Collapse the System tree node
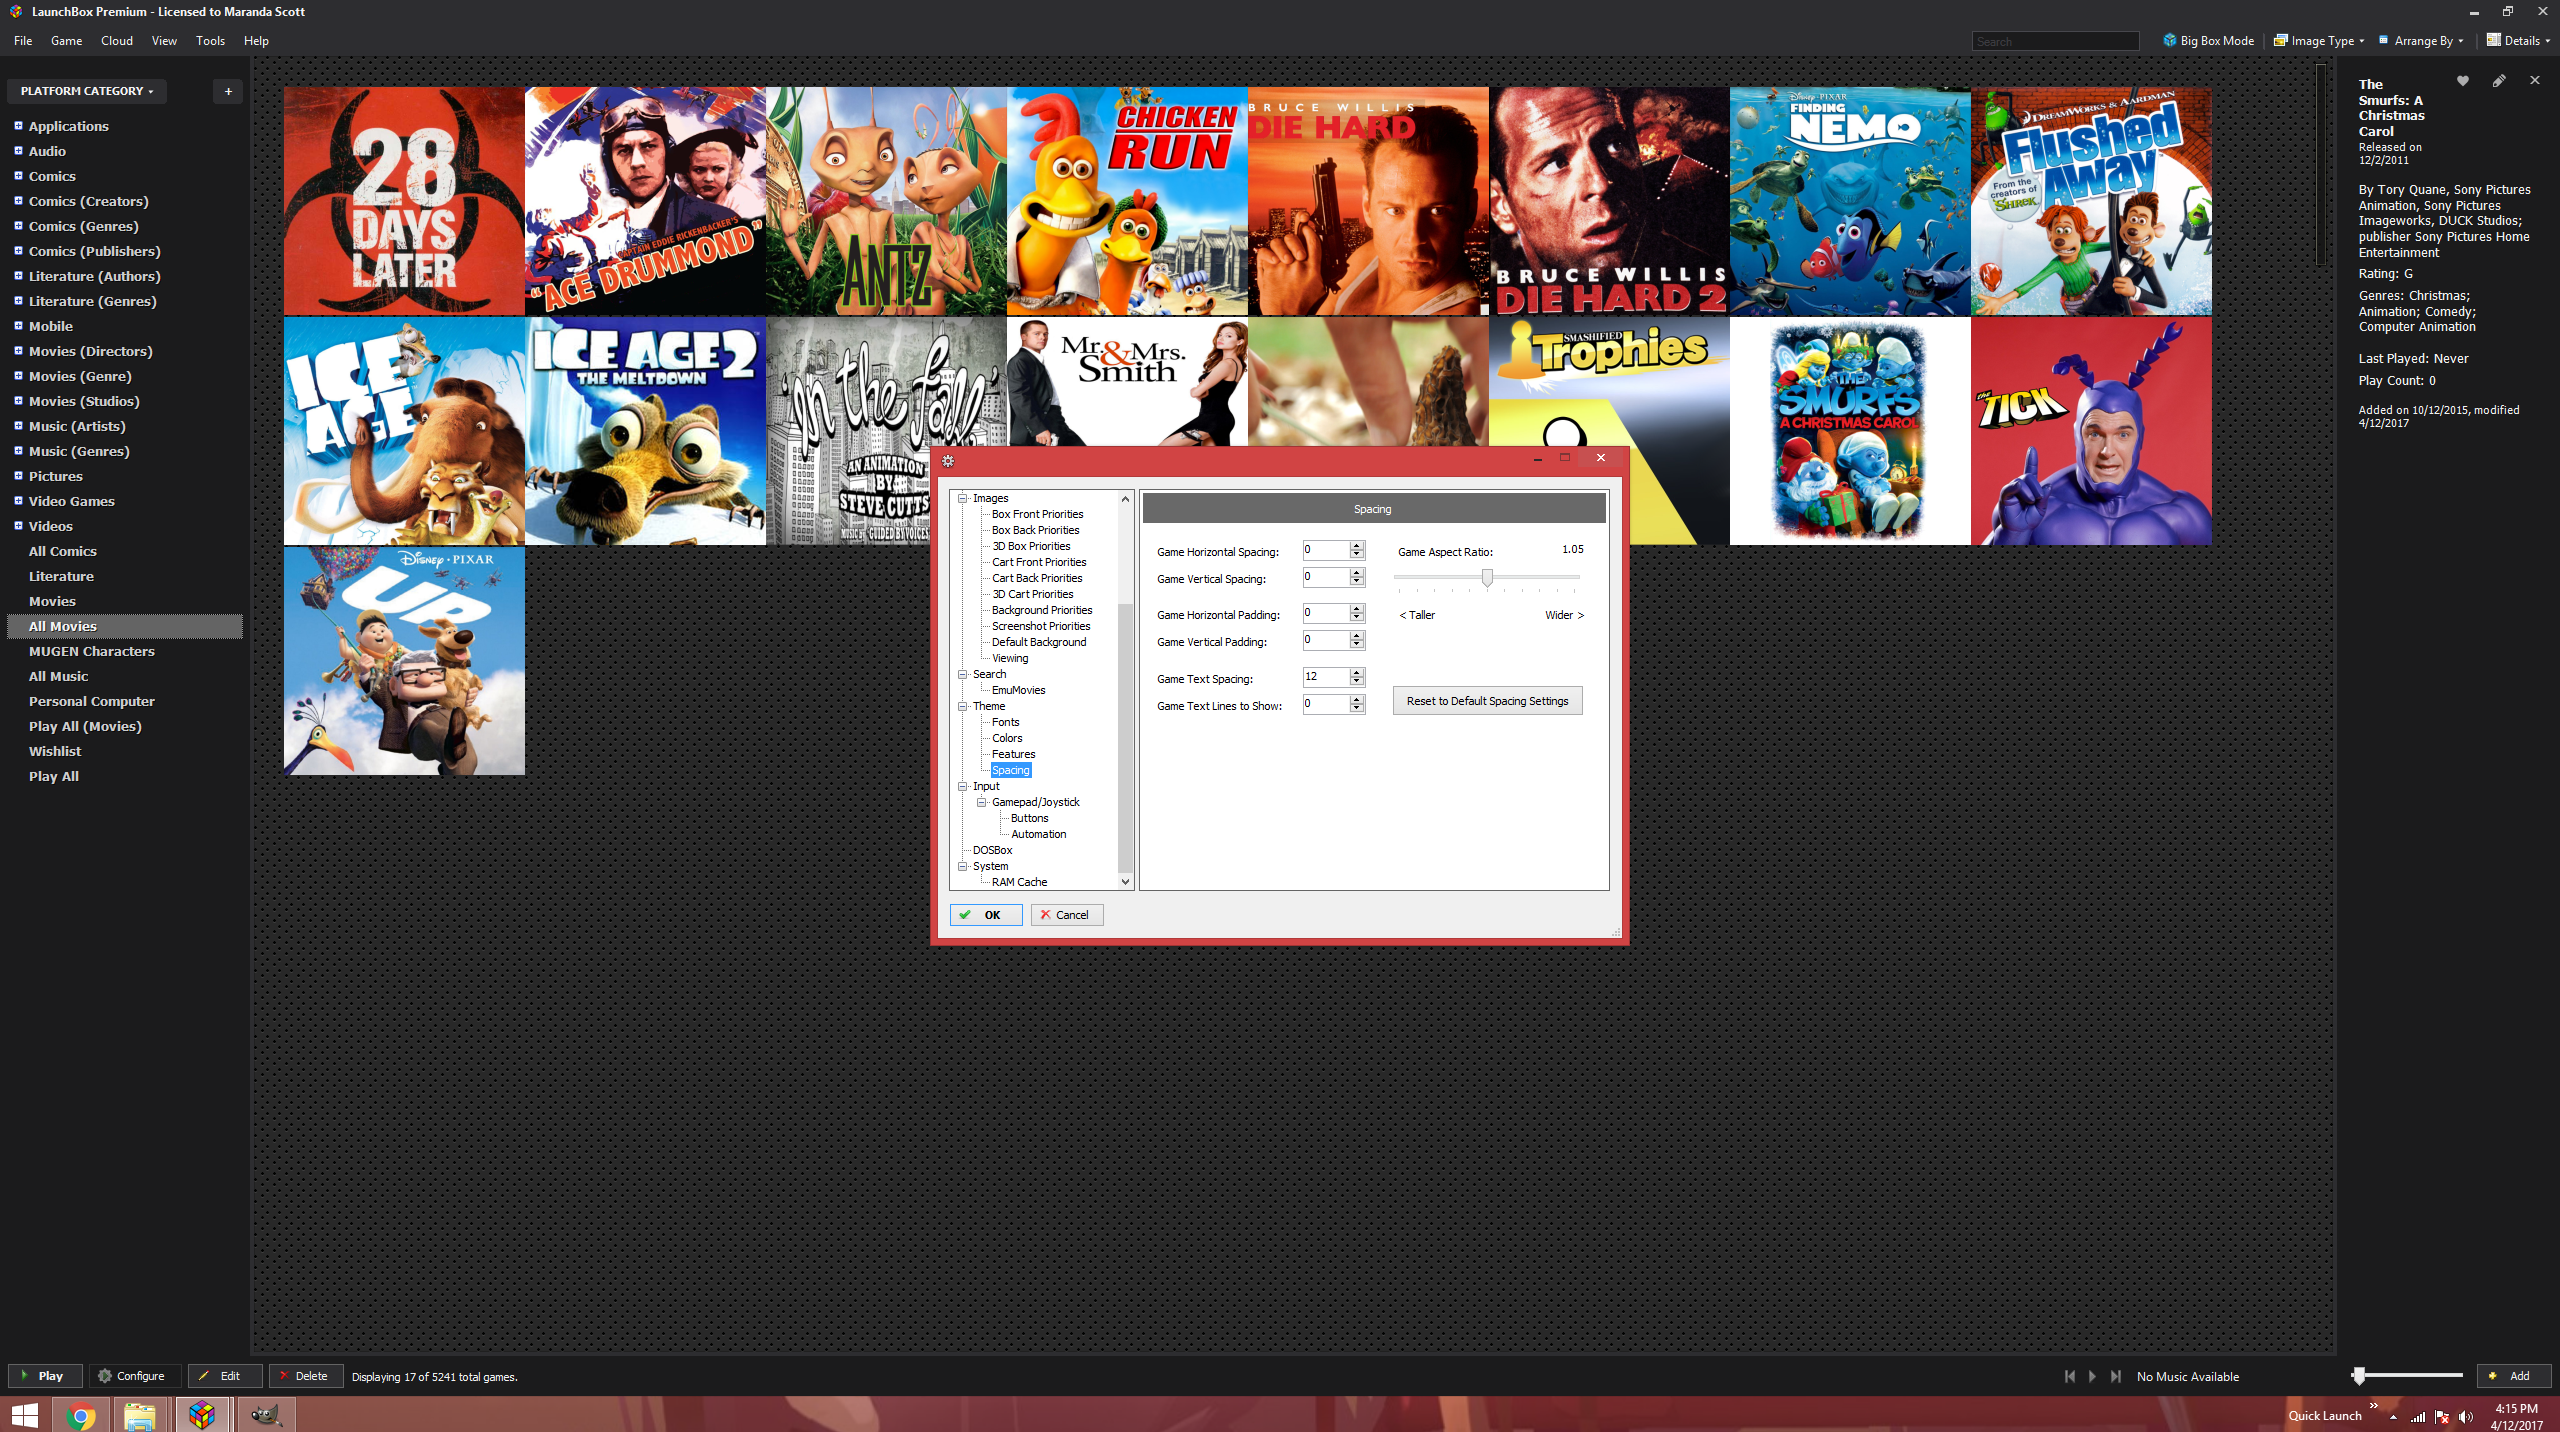The width and height of the screenshot is (2560, 1432). coord(963,866)
